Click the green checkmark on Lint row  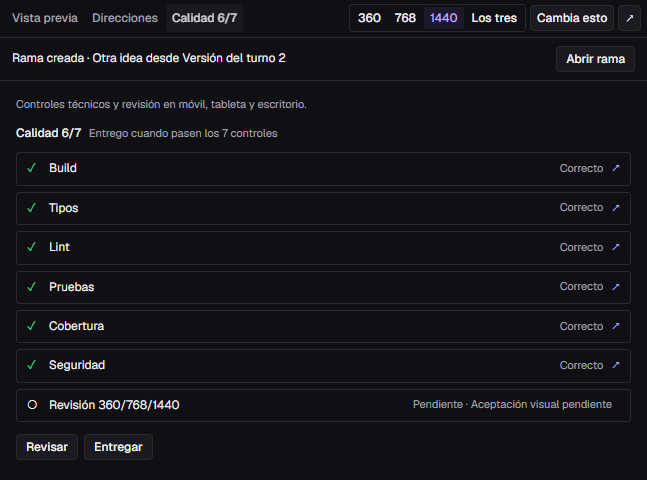[x=32, y=247]
